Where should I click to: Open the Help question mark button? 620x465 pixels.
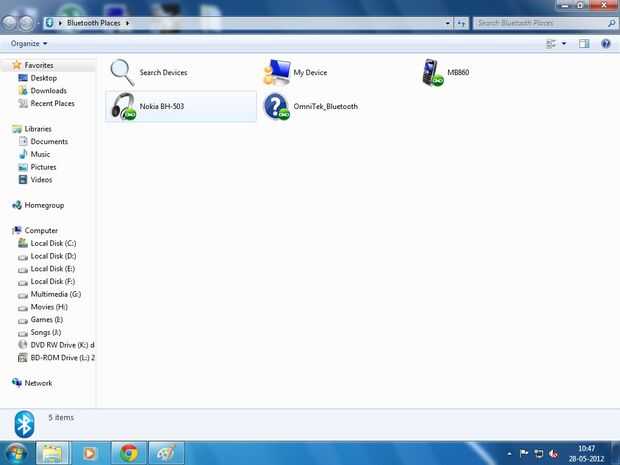coord(605,43)
